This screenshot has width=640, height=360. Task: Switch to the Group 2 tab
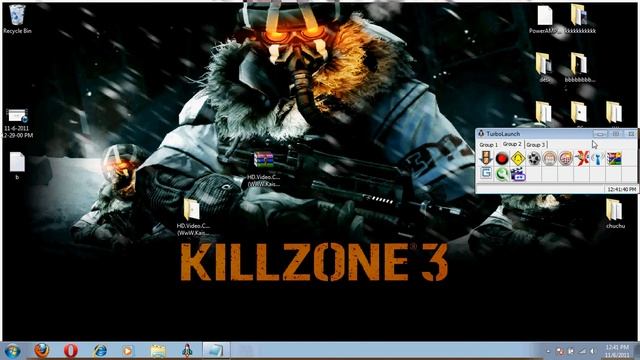512,144
